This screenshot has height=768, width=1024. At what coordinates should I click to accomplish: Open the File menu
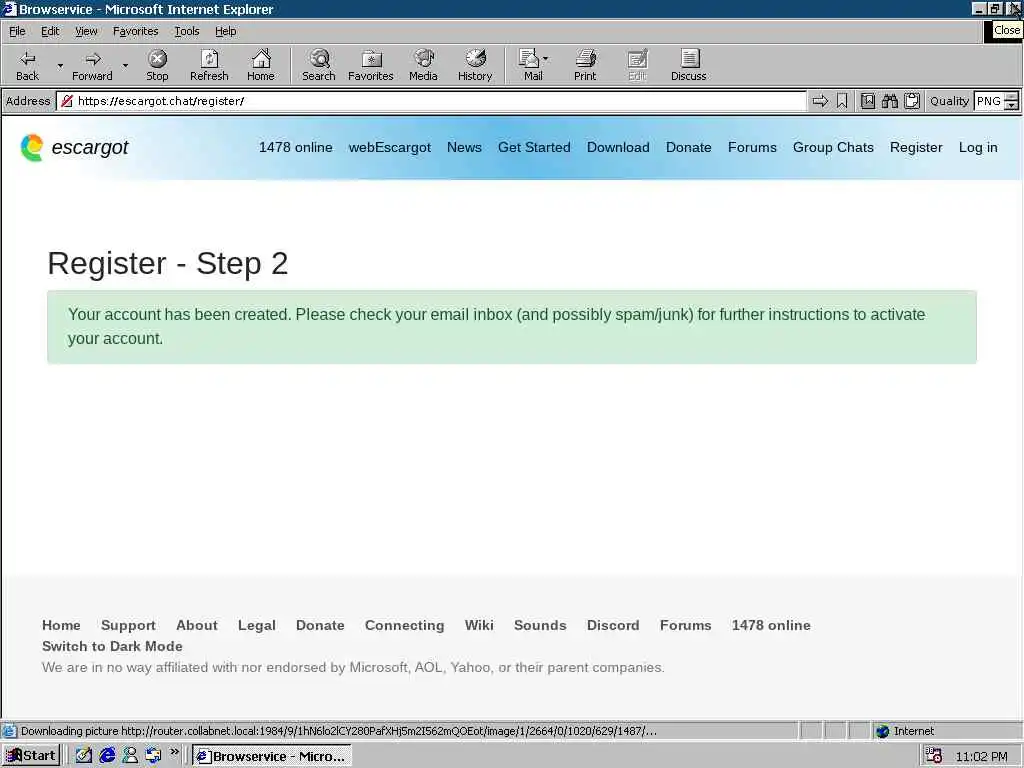17,31
